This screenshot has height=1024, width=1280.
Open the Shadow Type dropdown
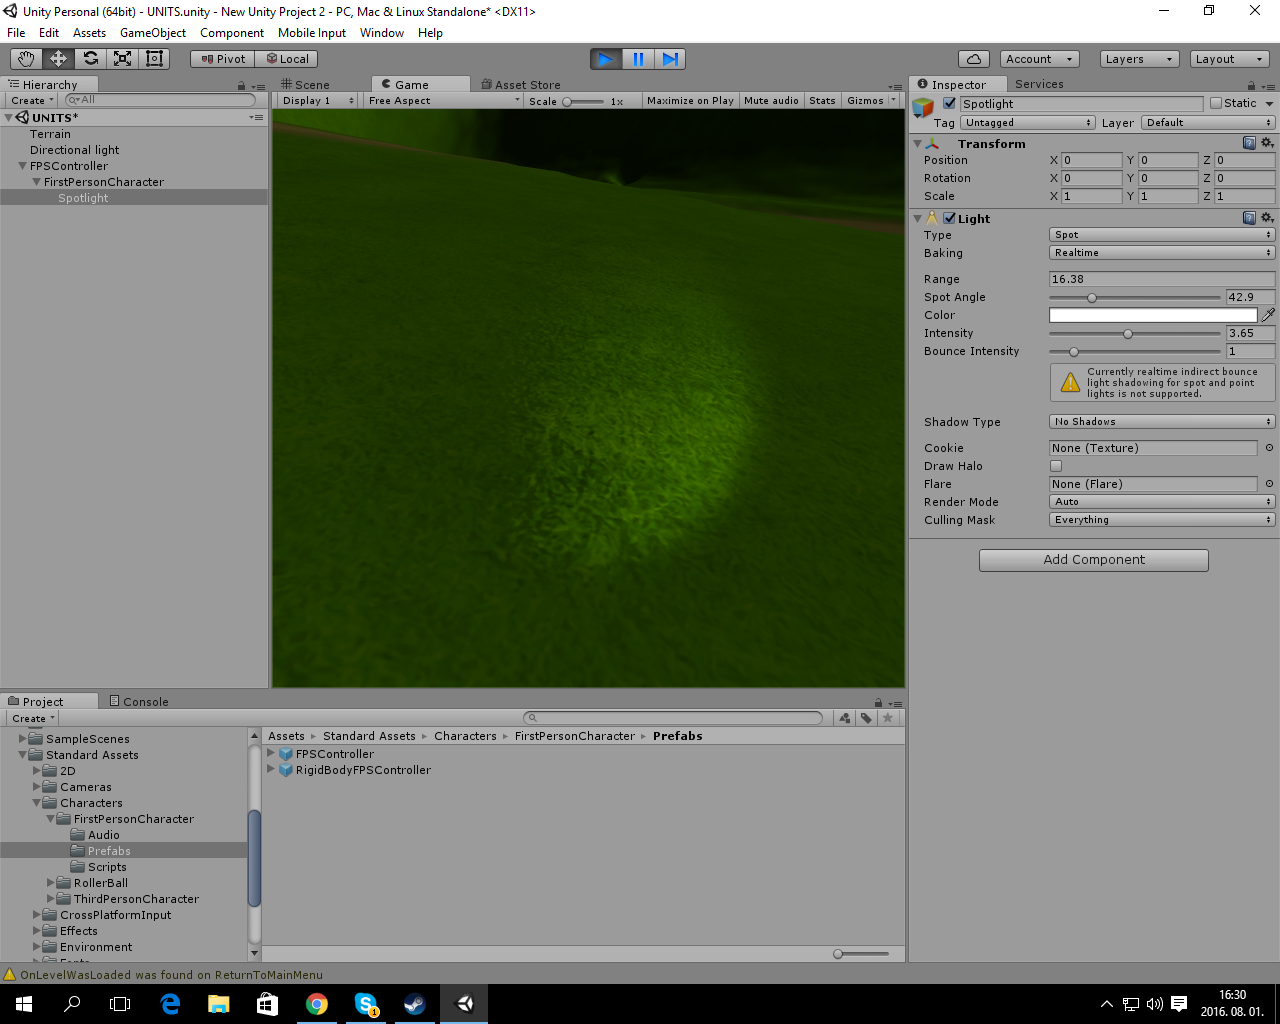tap(1162, 422)
